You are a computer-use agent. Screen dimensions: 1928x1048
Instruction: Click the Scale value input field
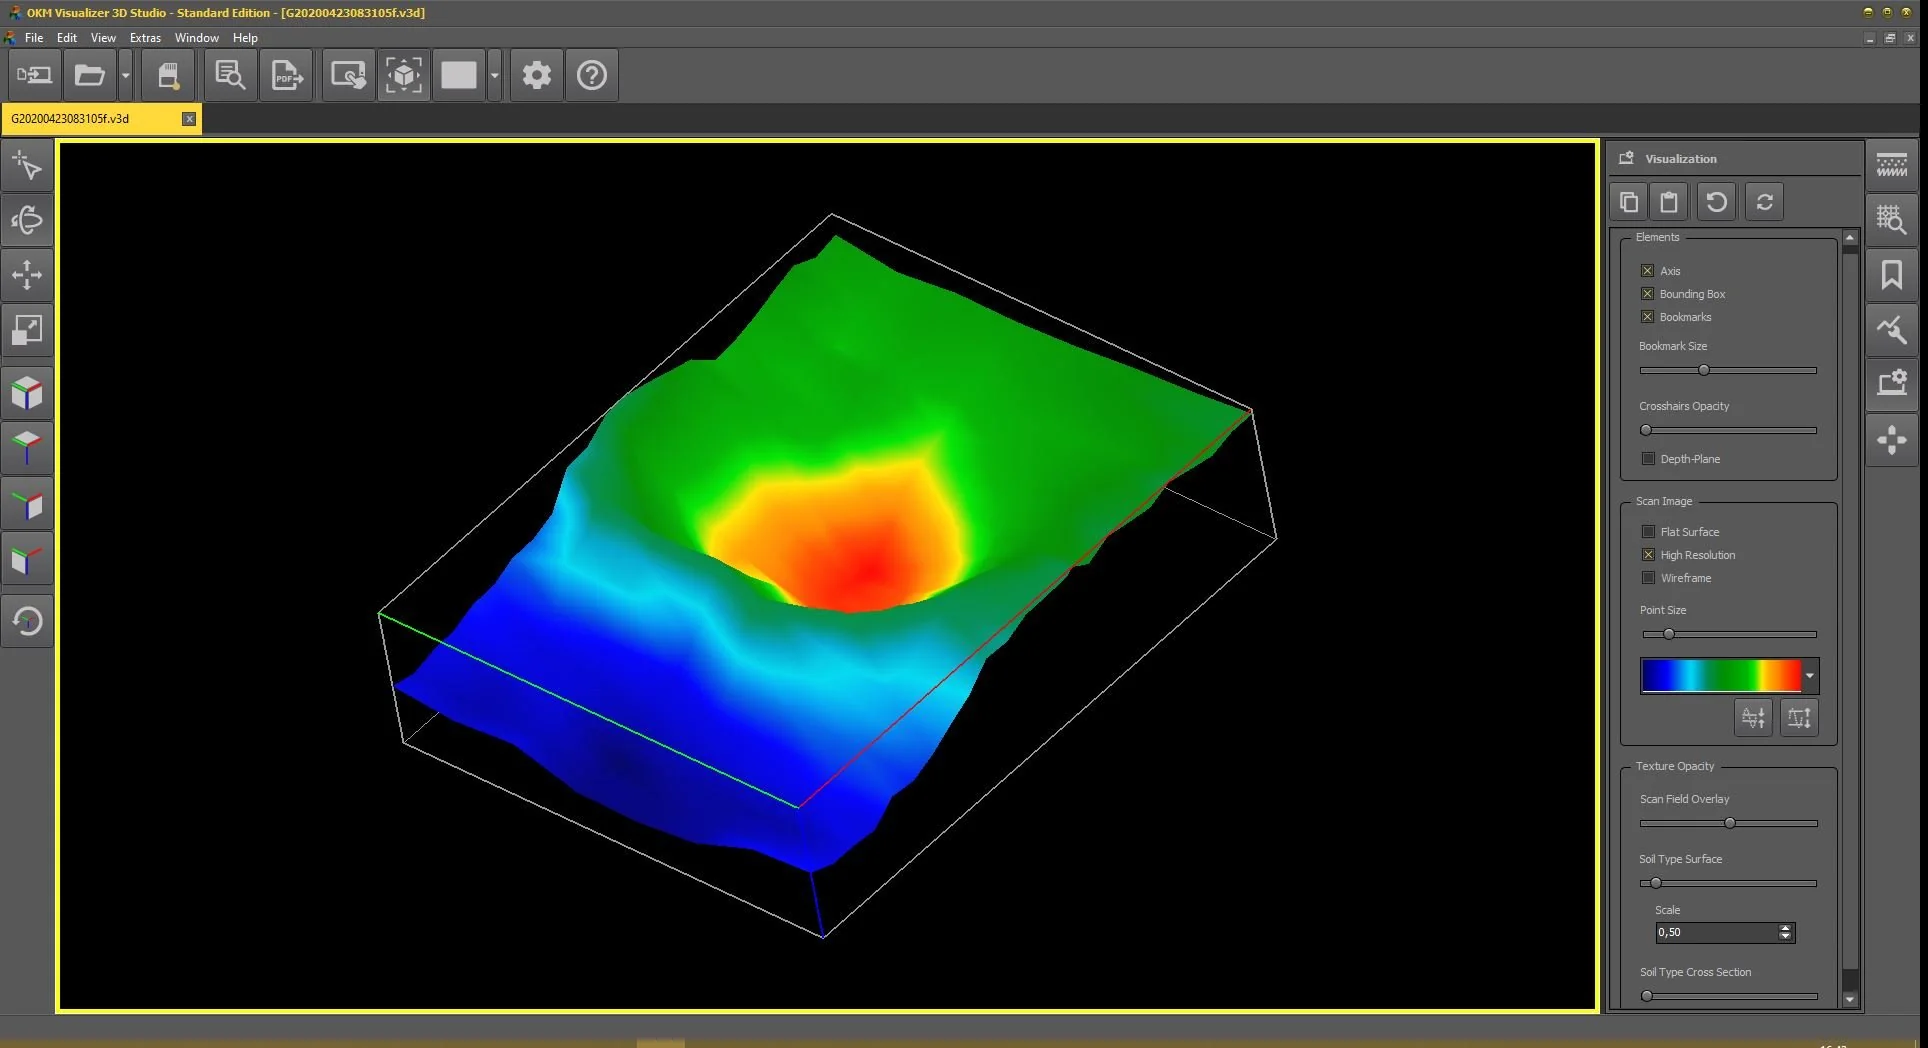click(x=1716, y=932)
